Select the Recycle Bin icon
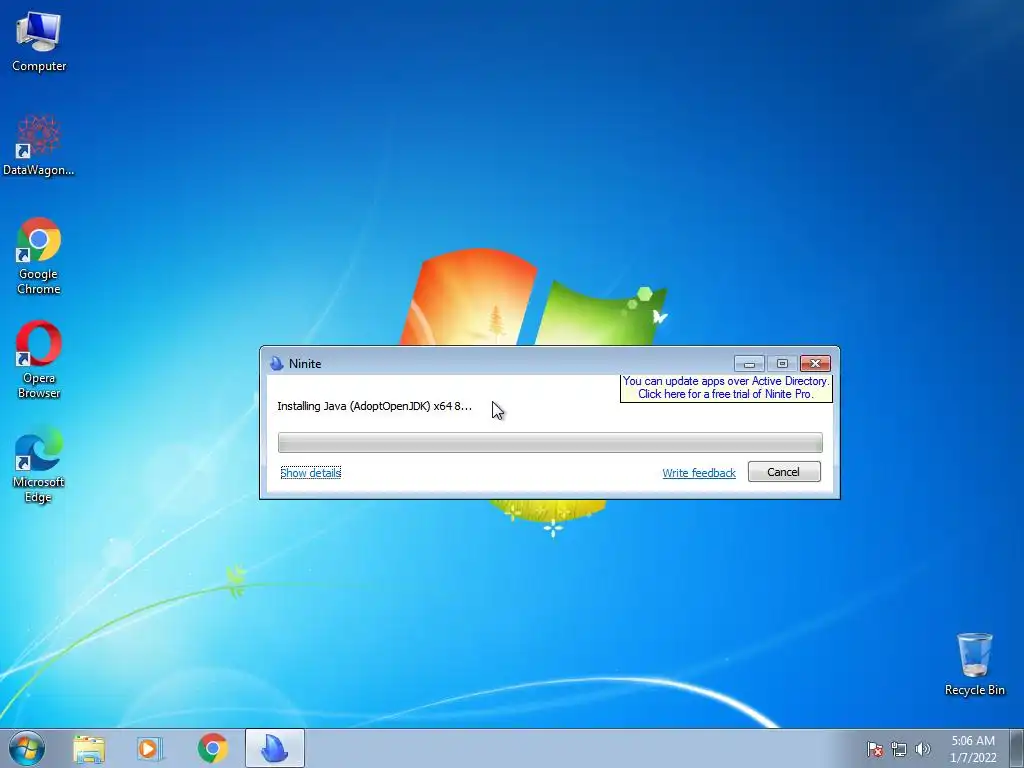The image size is (1024, 768). click(x=974, y=664)
